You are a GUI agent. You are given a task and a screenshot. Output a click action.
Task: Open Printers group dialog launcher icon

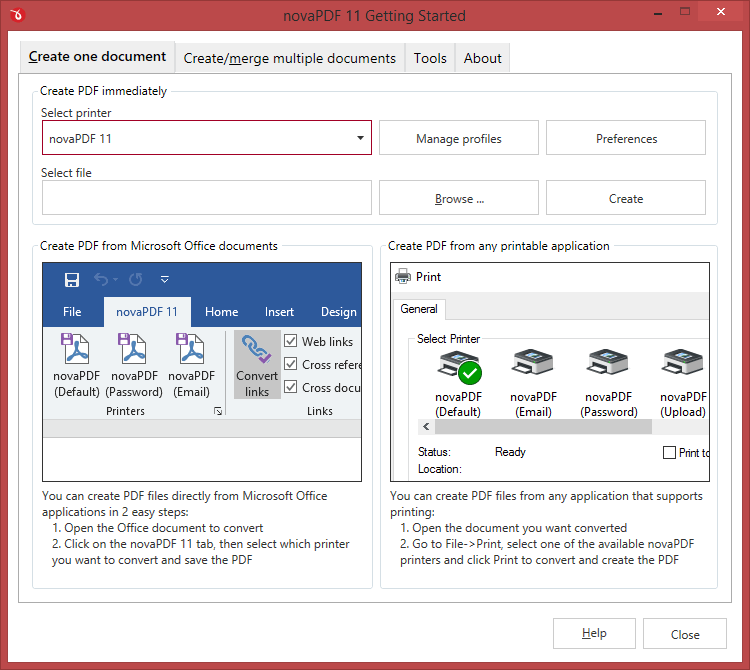(x=218, y=411)
